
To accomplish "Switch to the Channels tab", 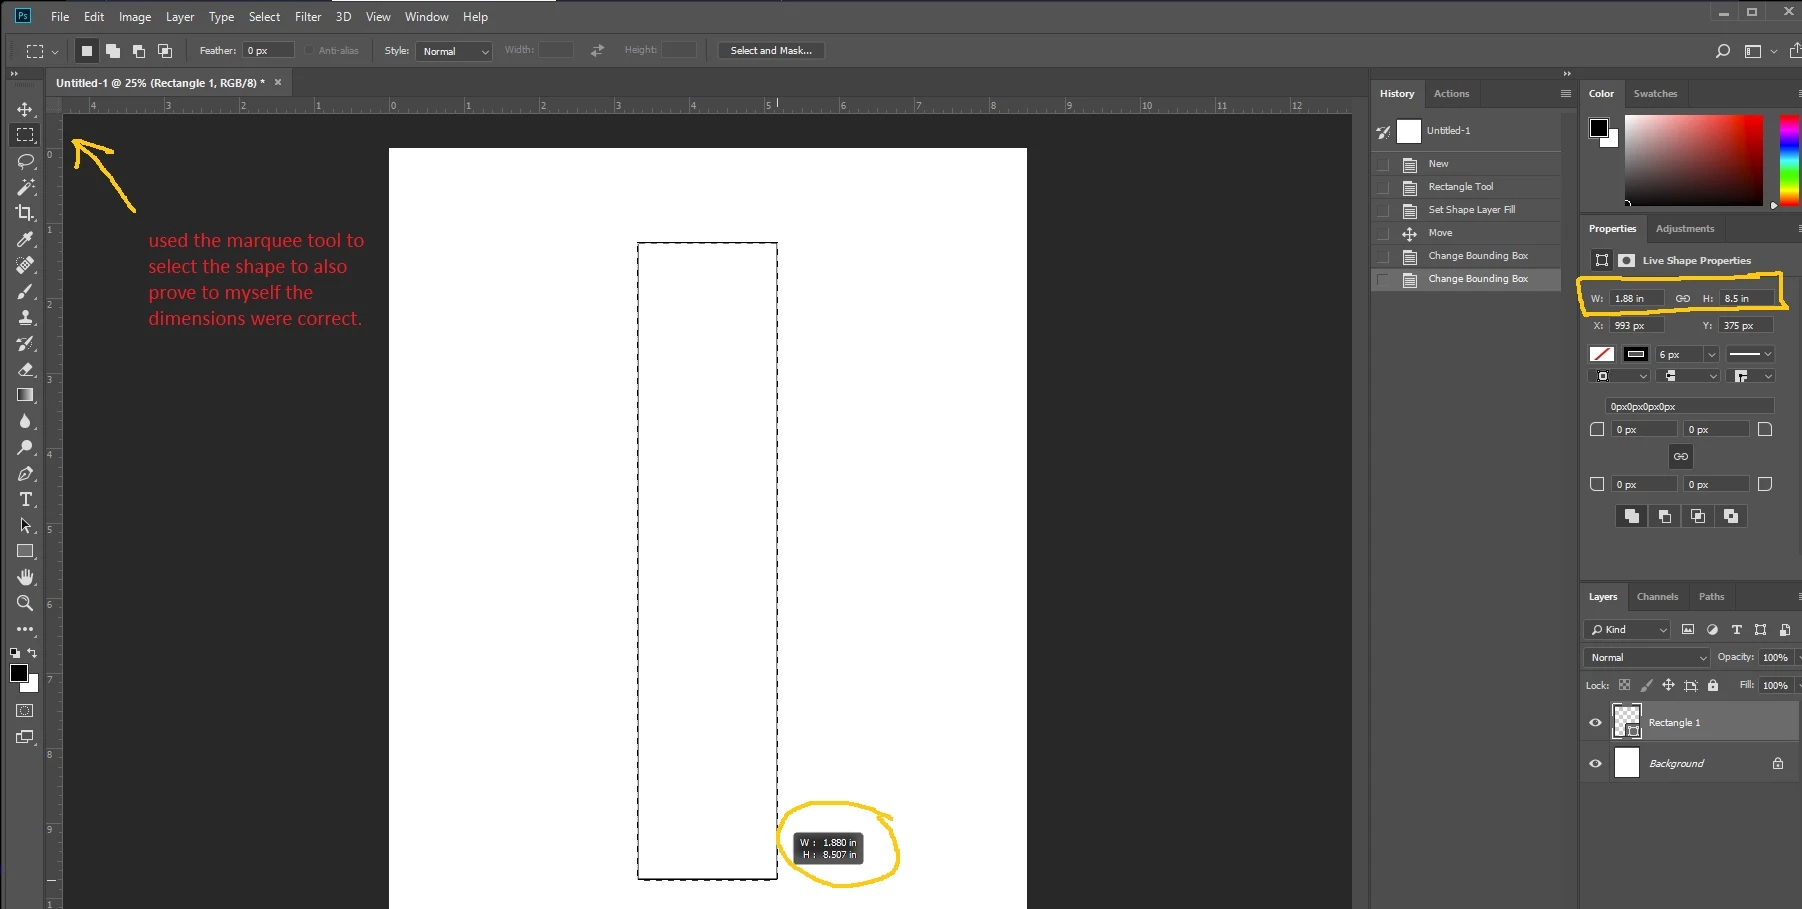I will tap(1657, 596).
